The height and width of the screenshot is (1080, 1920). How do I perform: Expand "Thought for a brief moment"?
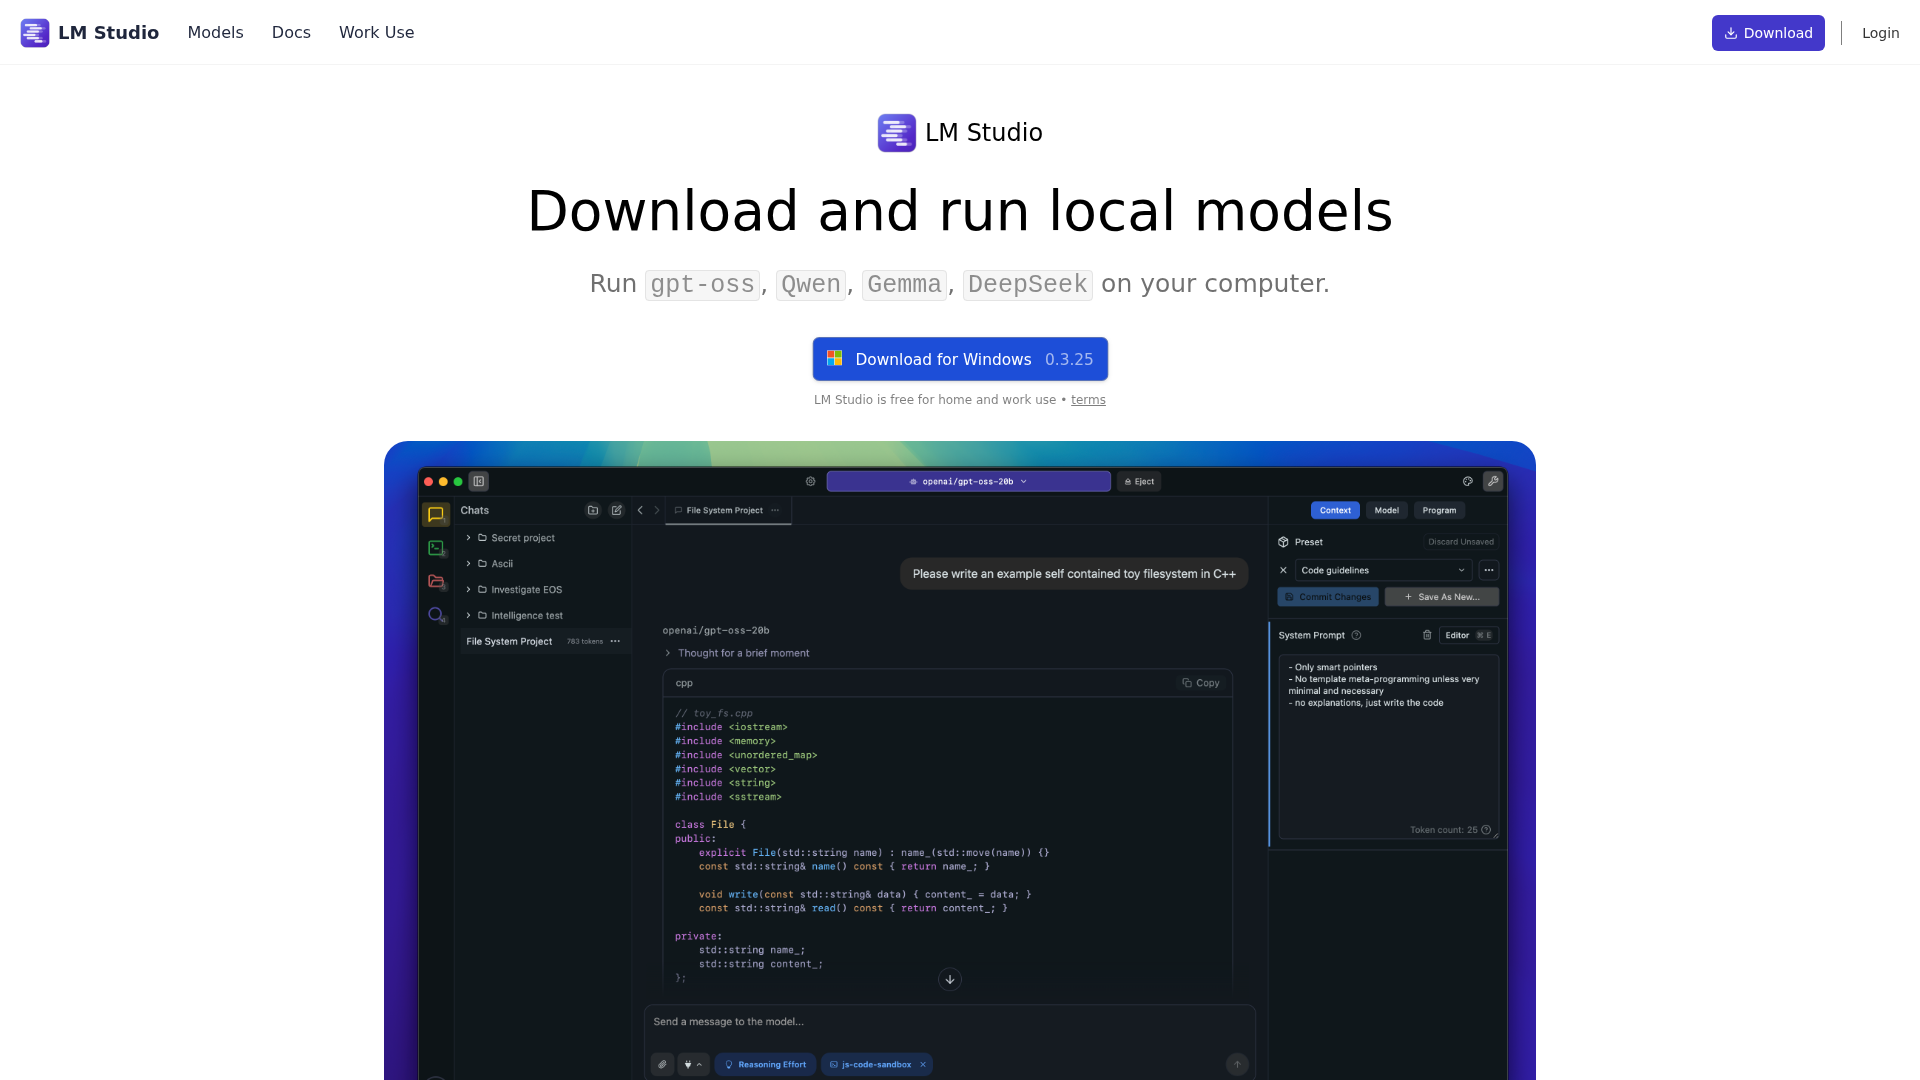[737, 653]
